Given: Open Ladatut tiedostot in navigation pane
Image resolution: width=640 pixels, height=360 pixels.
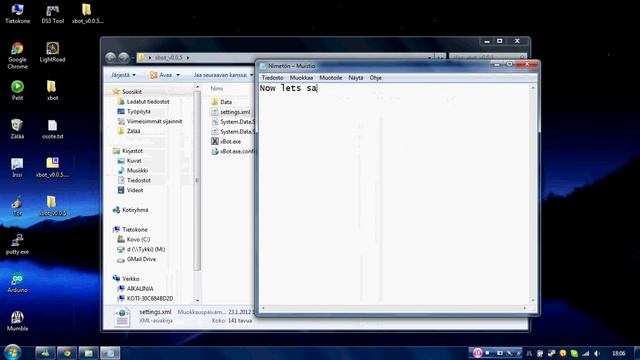Looking at the screenshot, I should 143,102.
